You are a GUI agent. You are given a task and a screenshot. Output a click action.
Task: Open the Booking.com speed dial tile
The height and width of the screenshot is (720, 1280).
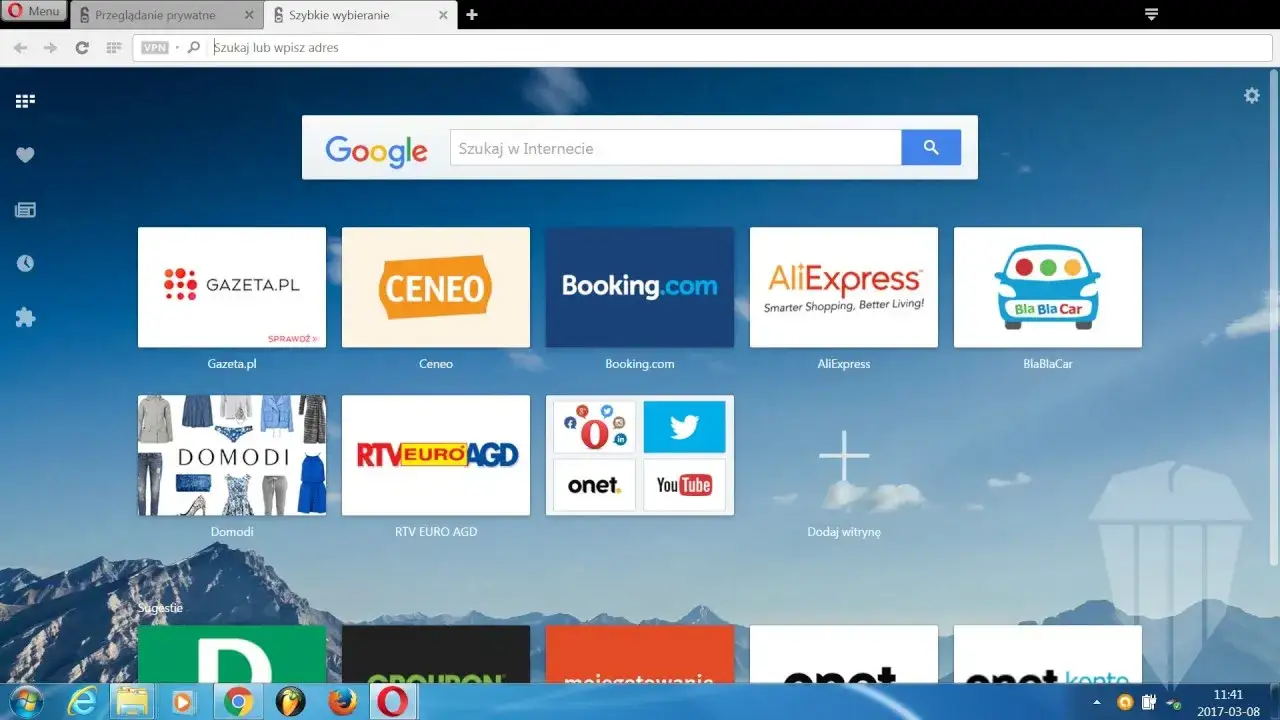(x=639, y=287)
